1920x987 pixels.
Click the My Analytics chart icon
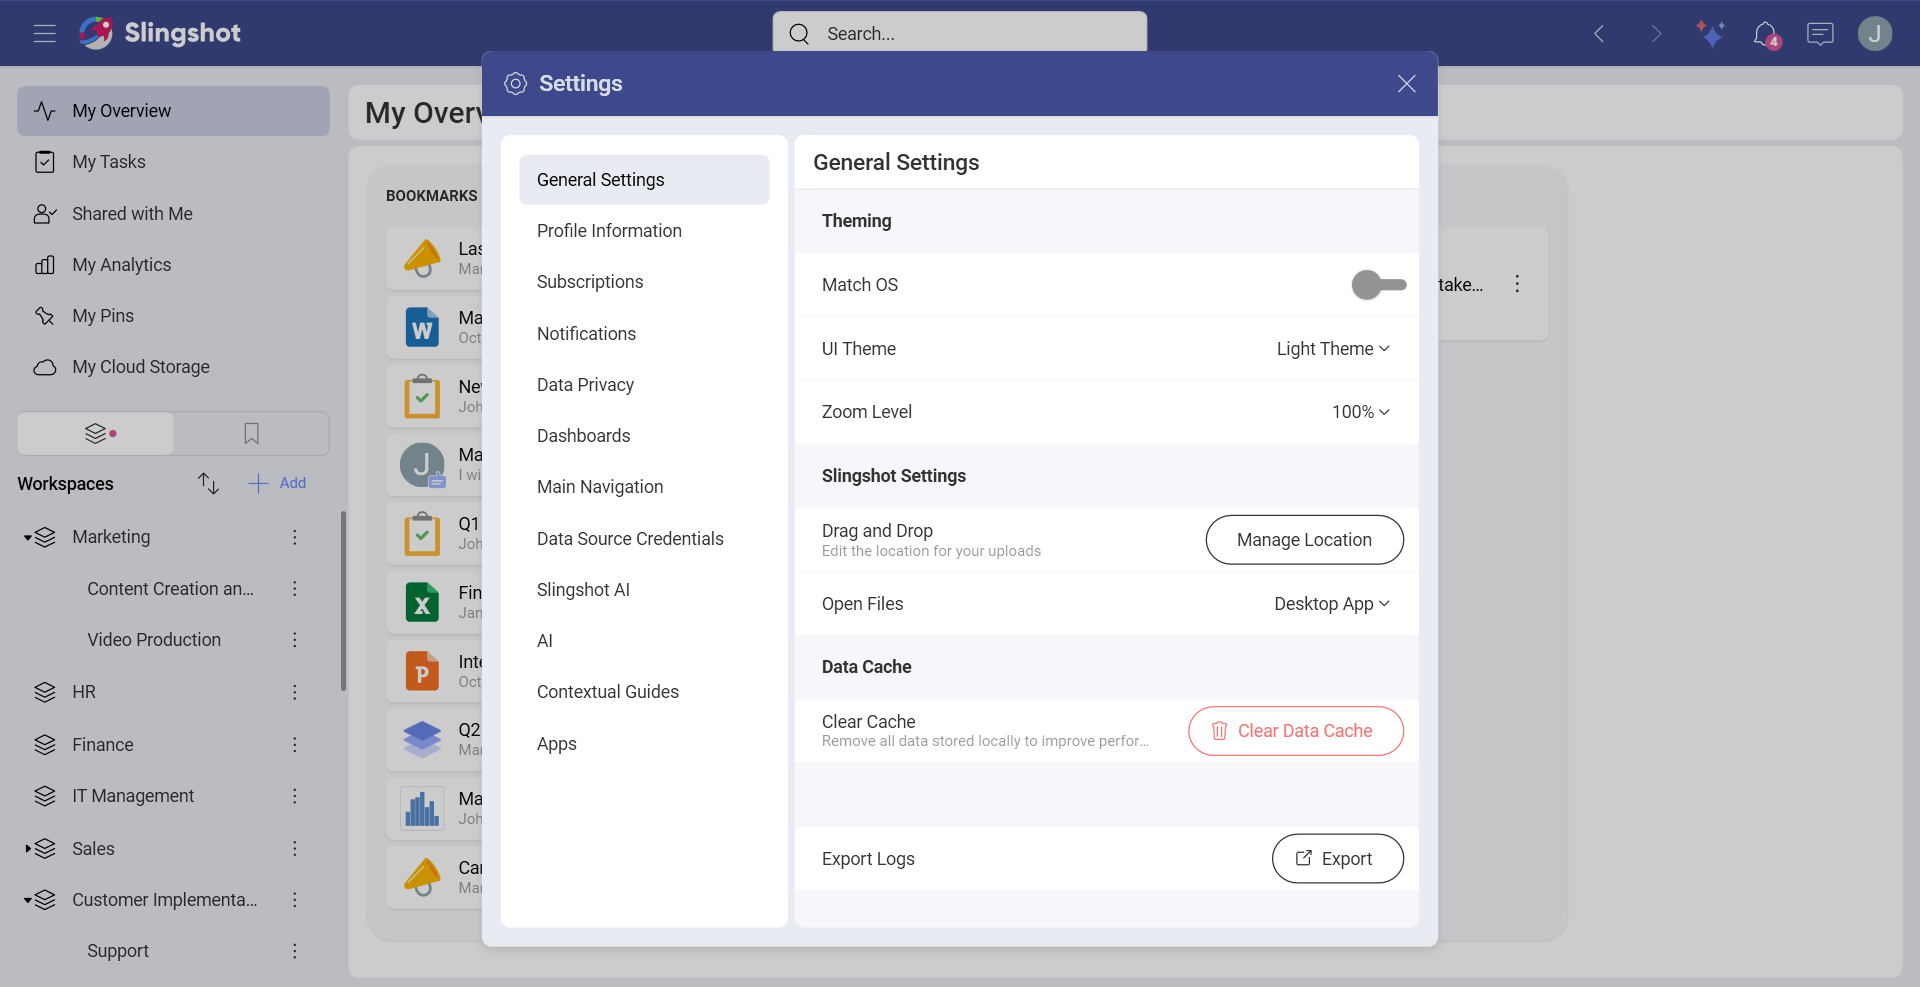coord(45,265)
